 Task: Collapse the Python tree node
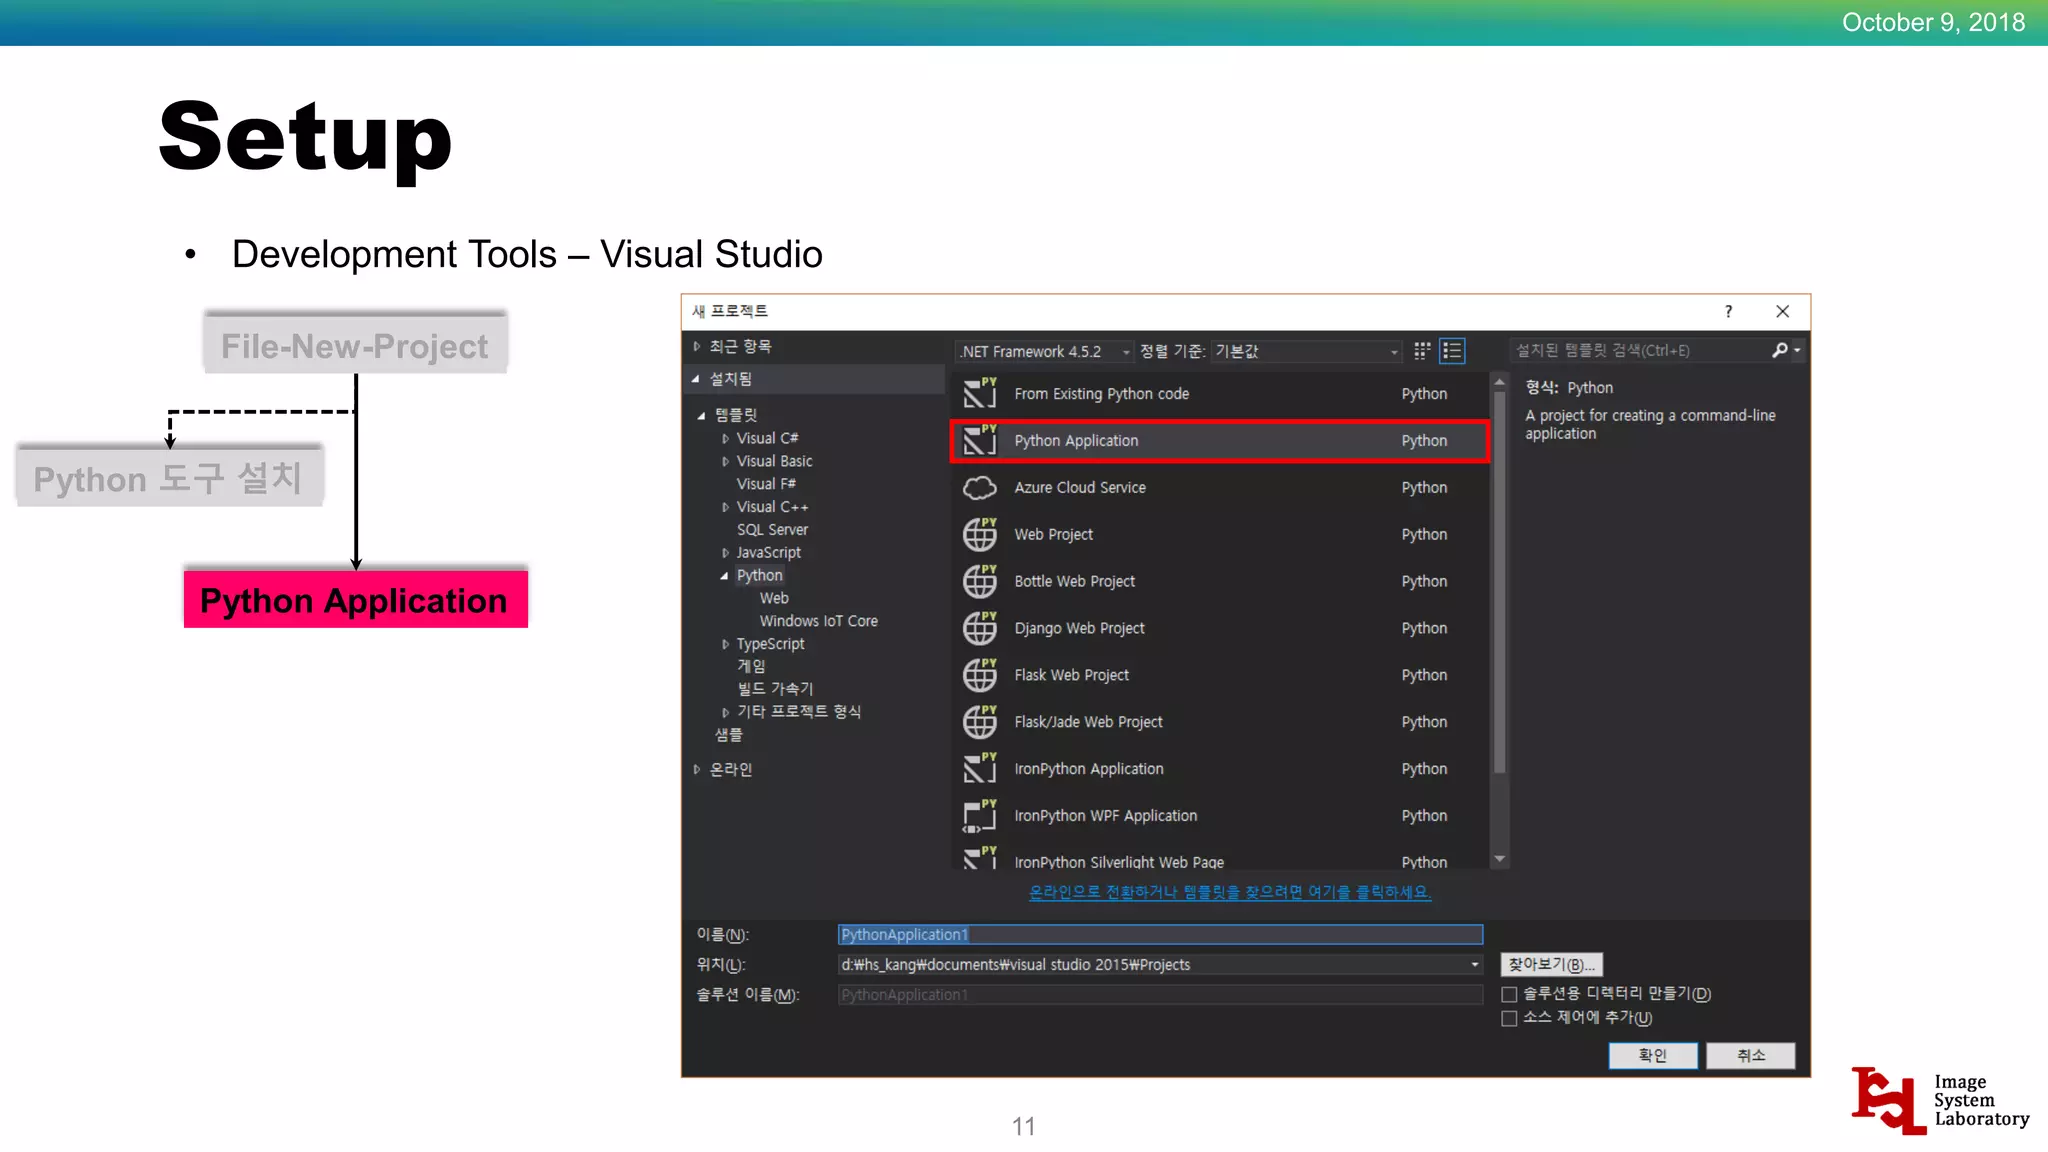(x=724, y=576)
